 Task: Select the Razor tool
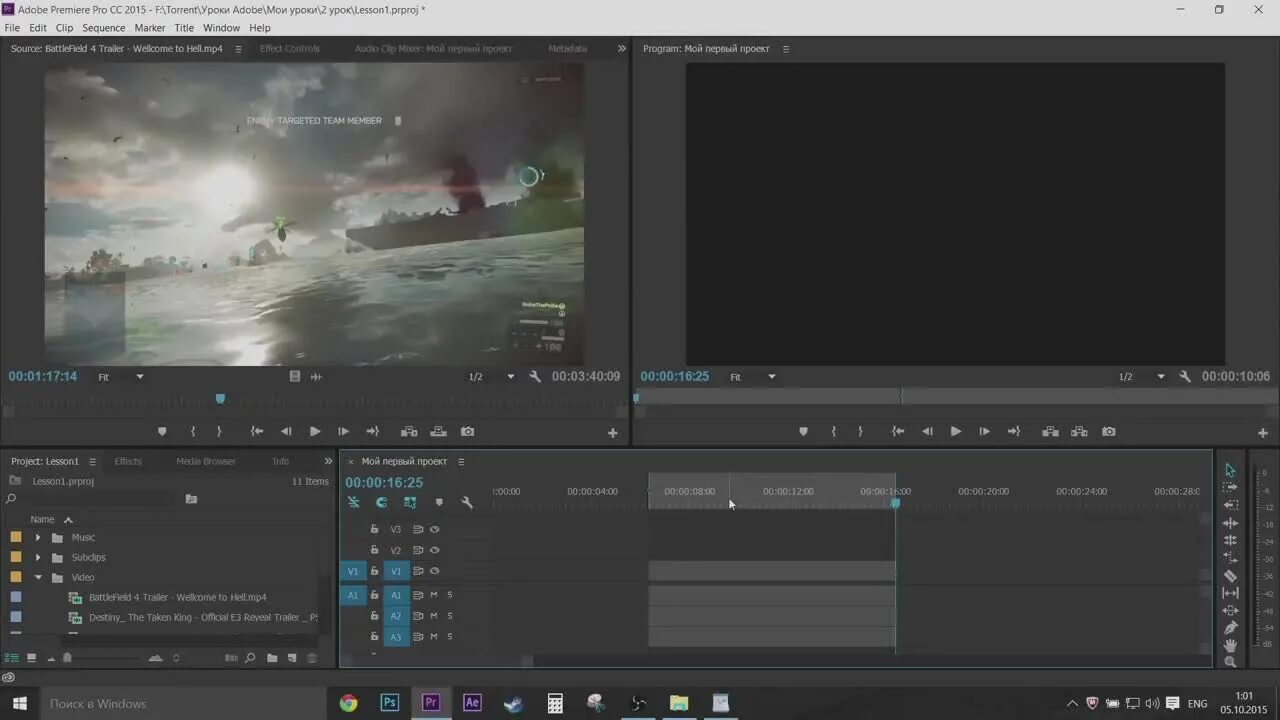click(1230, 576)
